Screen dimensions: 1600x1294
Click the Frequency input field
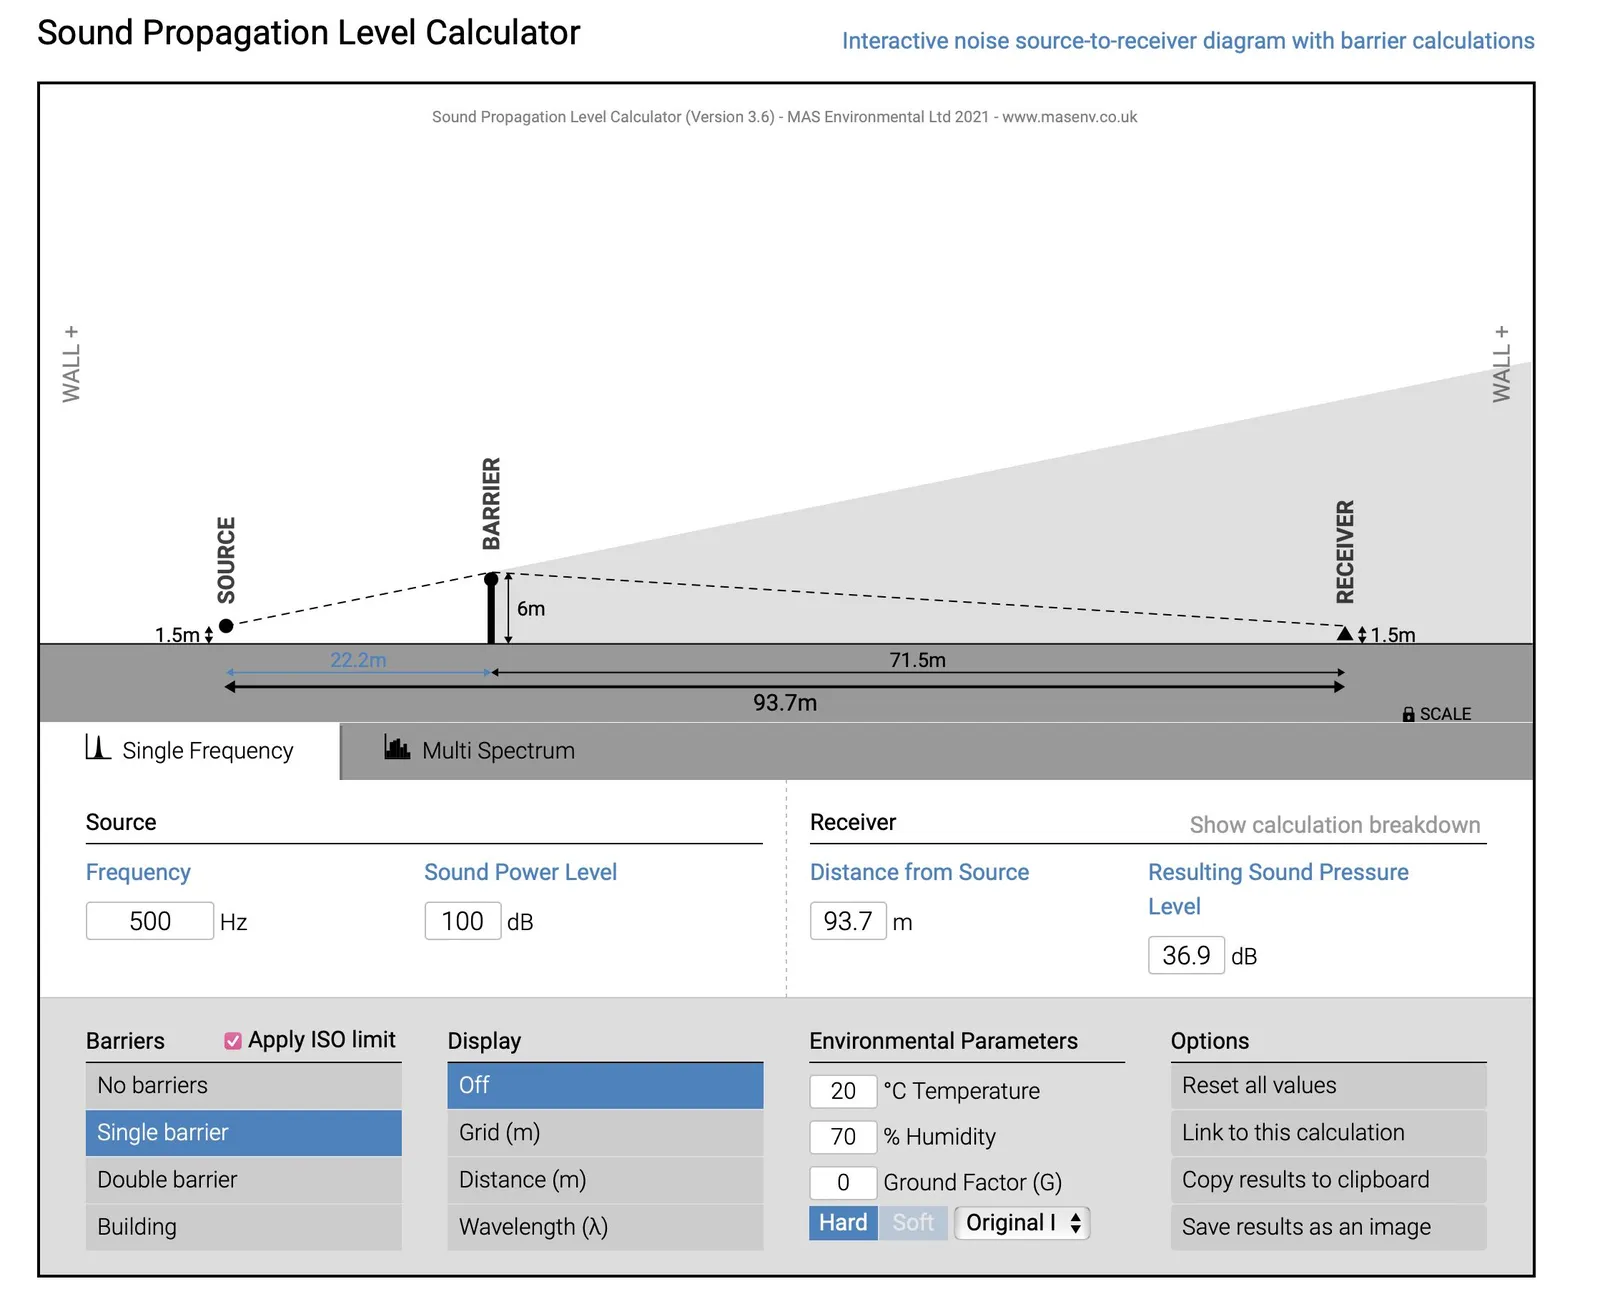(x=150, y=921)
